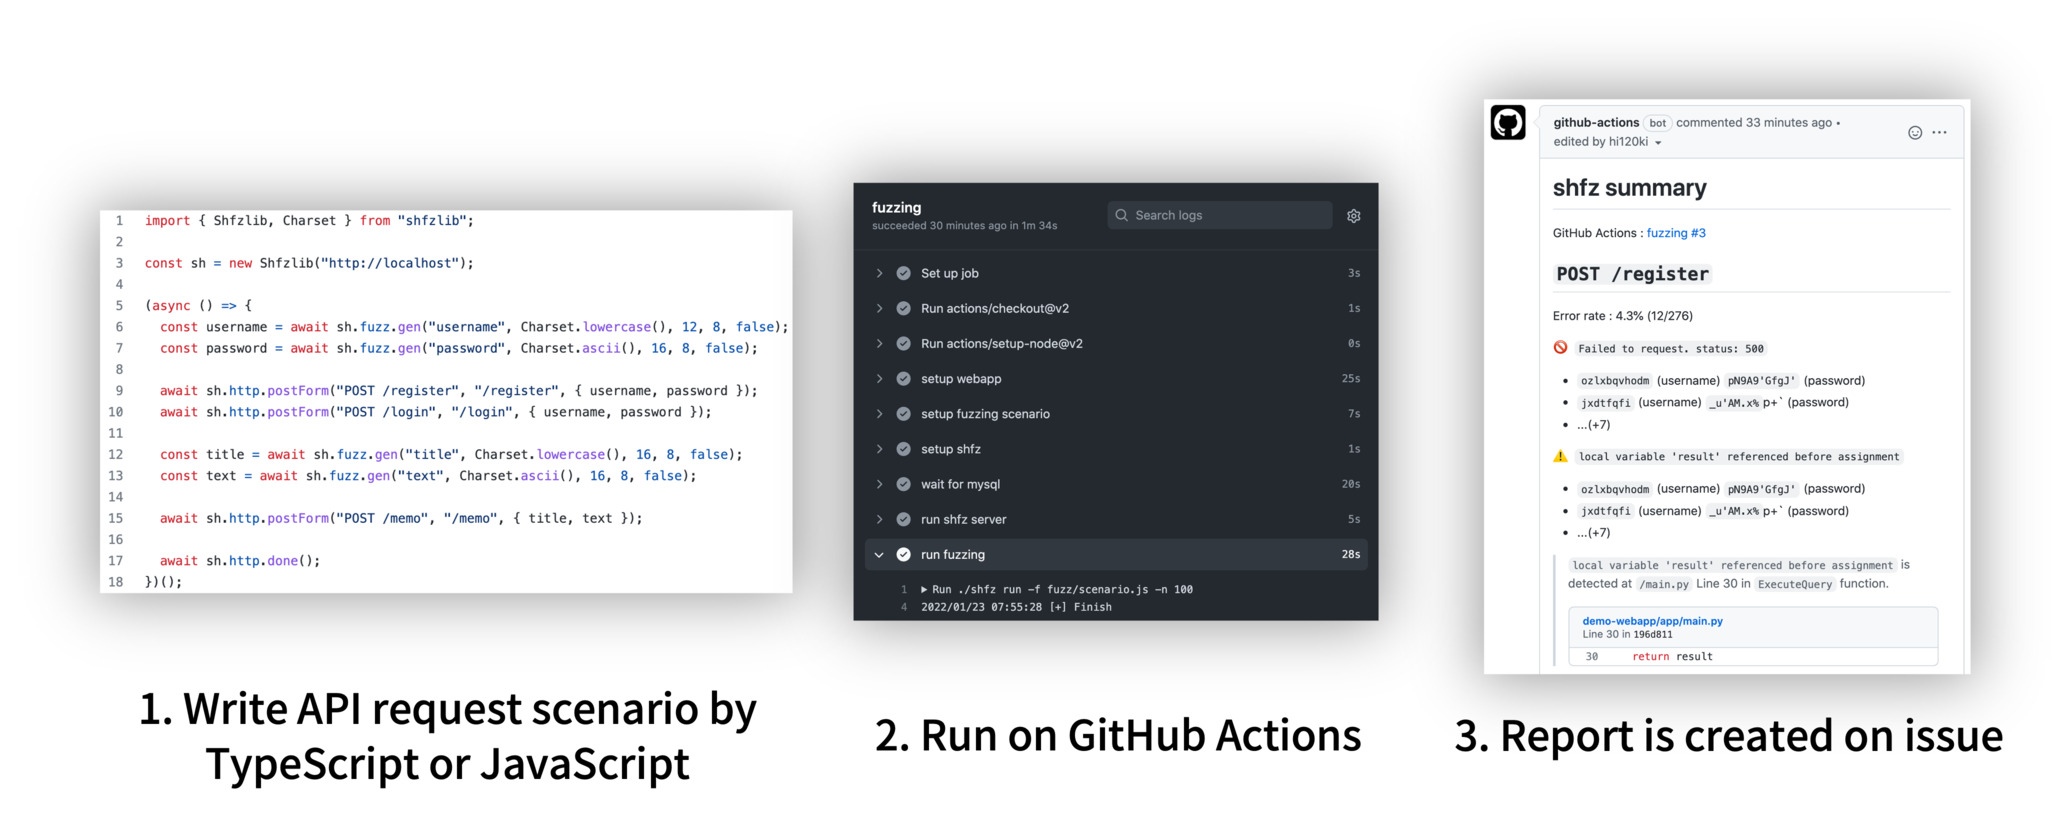Click the check icon beside setup fuzzing scenario

[903, 414]
